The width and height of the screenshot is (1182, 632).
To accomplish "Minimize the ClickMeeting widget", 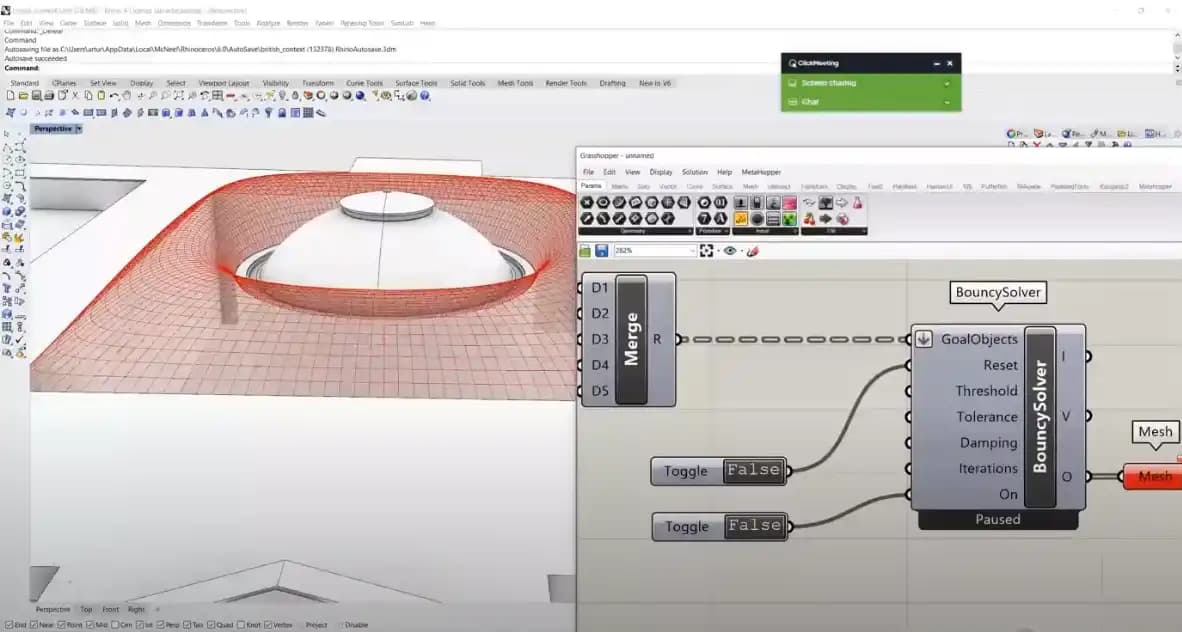I will click(936, 63).
